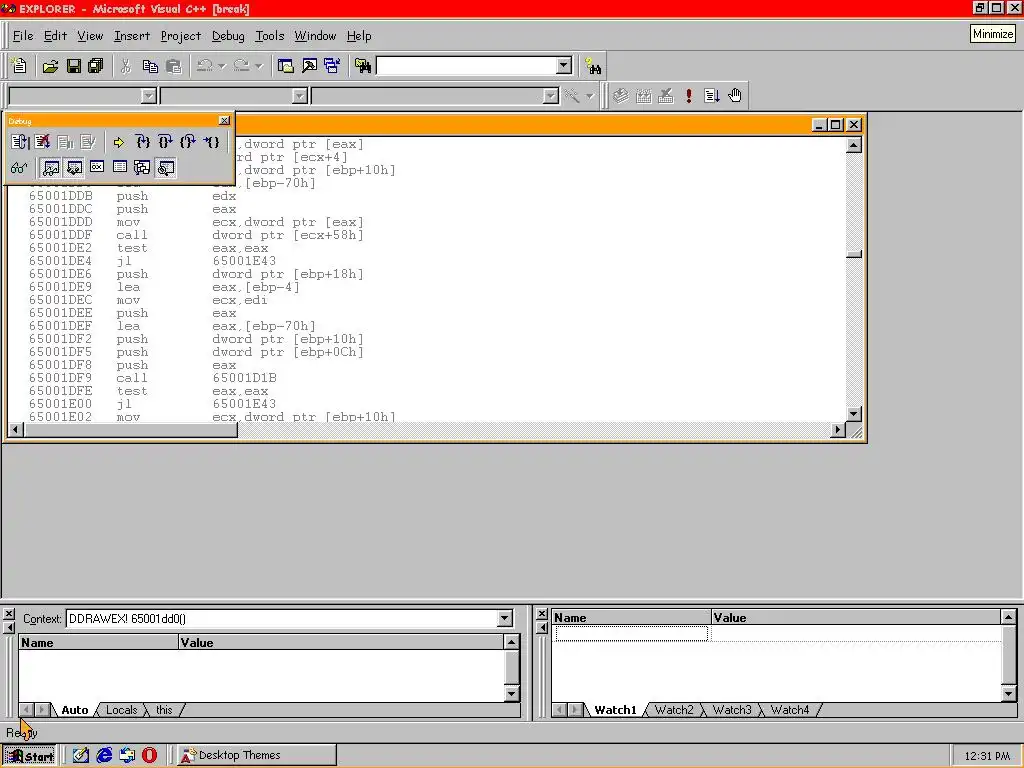Click disassembly horizontal scrollbar right arrow

[x=838, y=430]
